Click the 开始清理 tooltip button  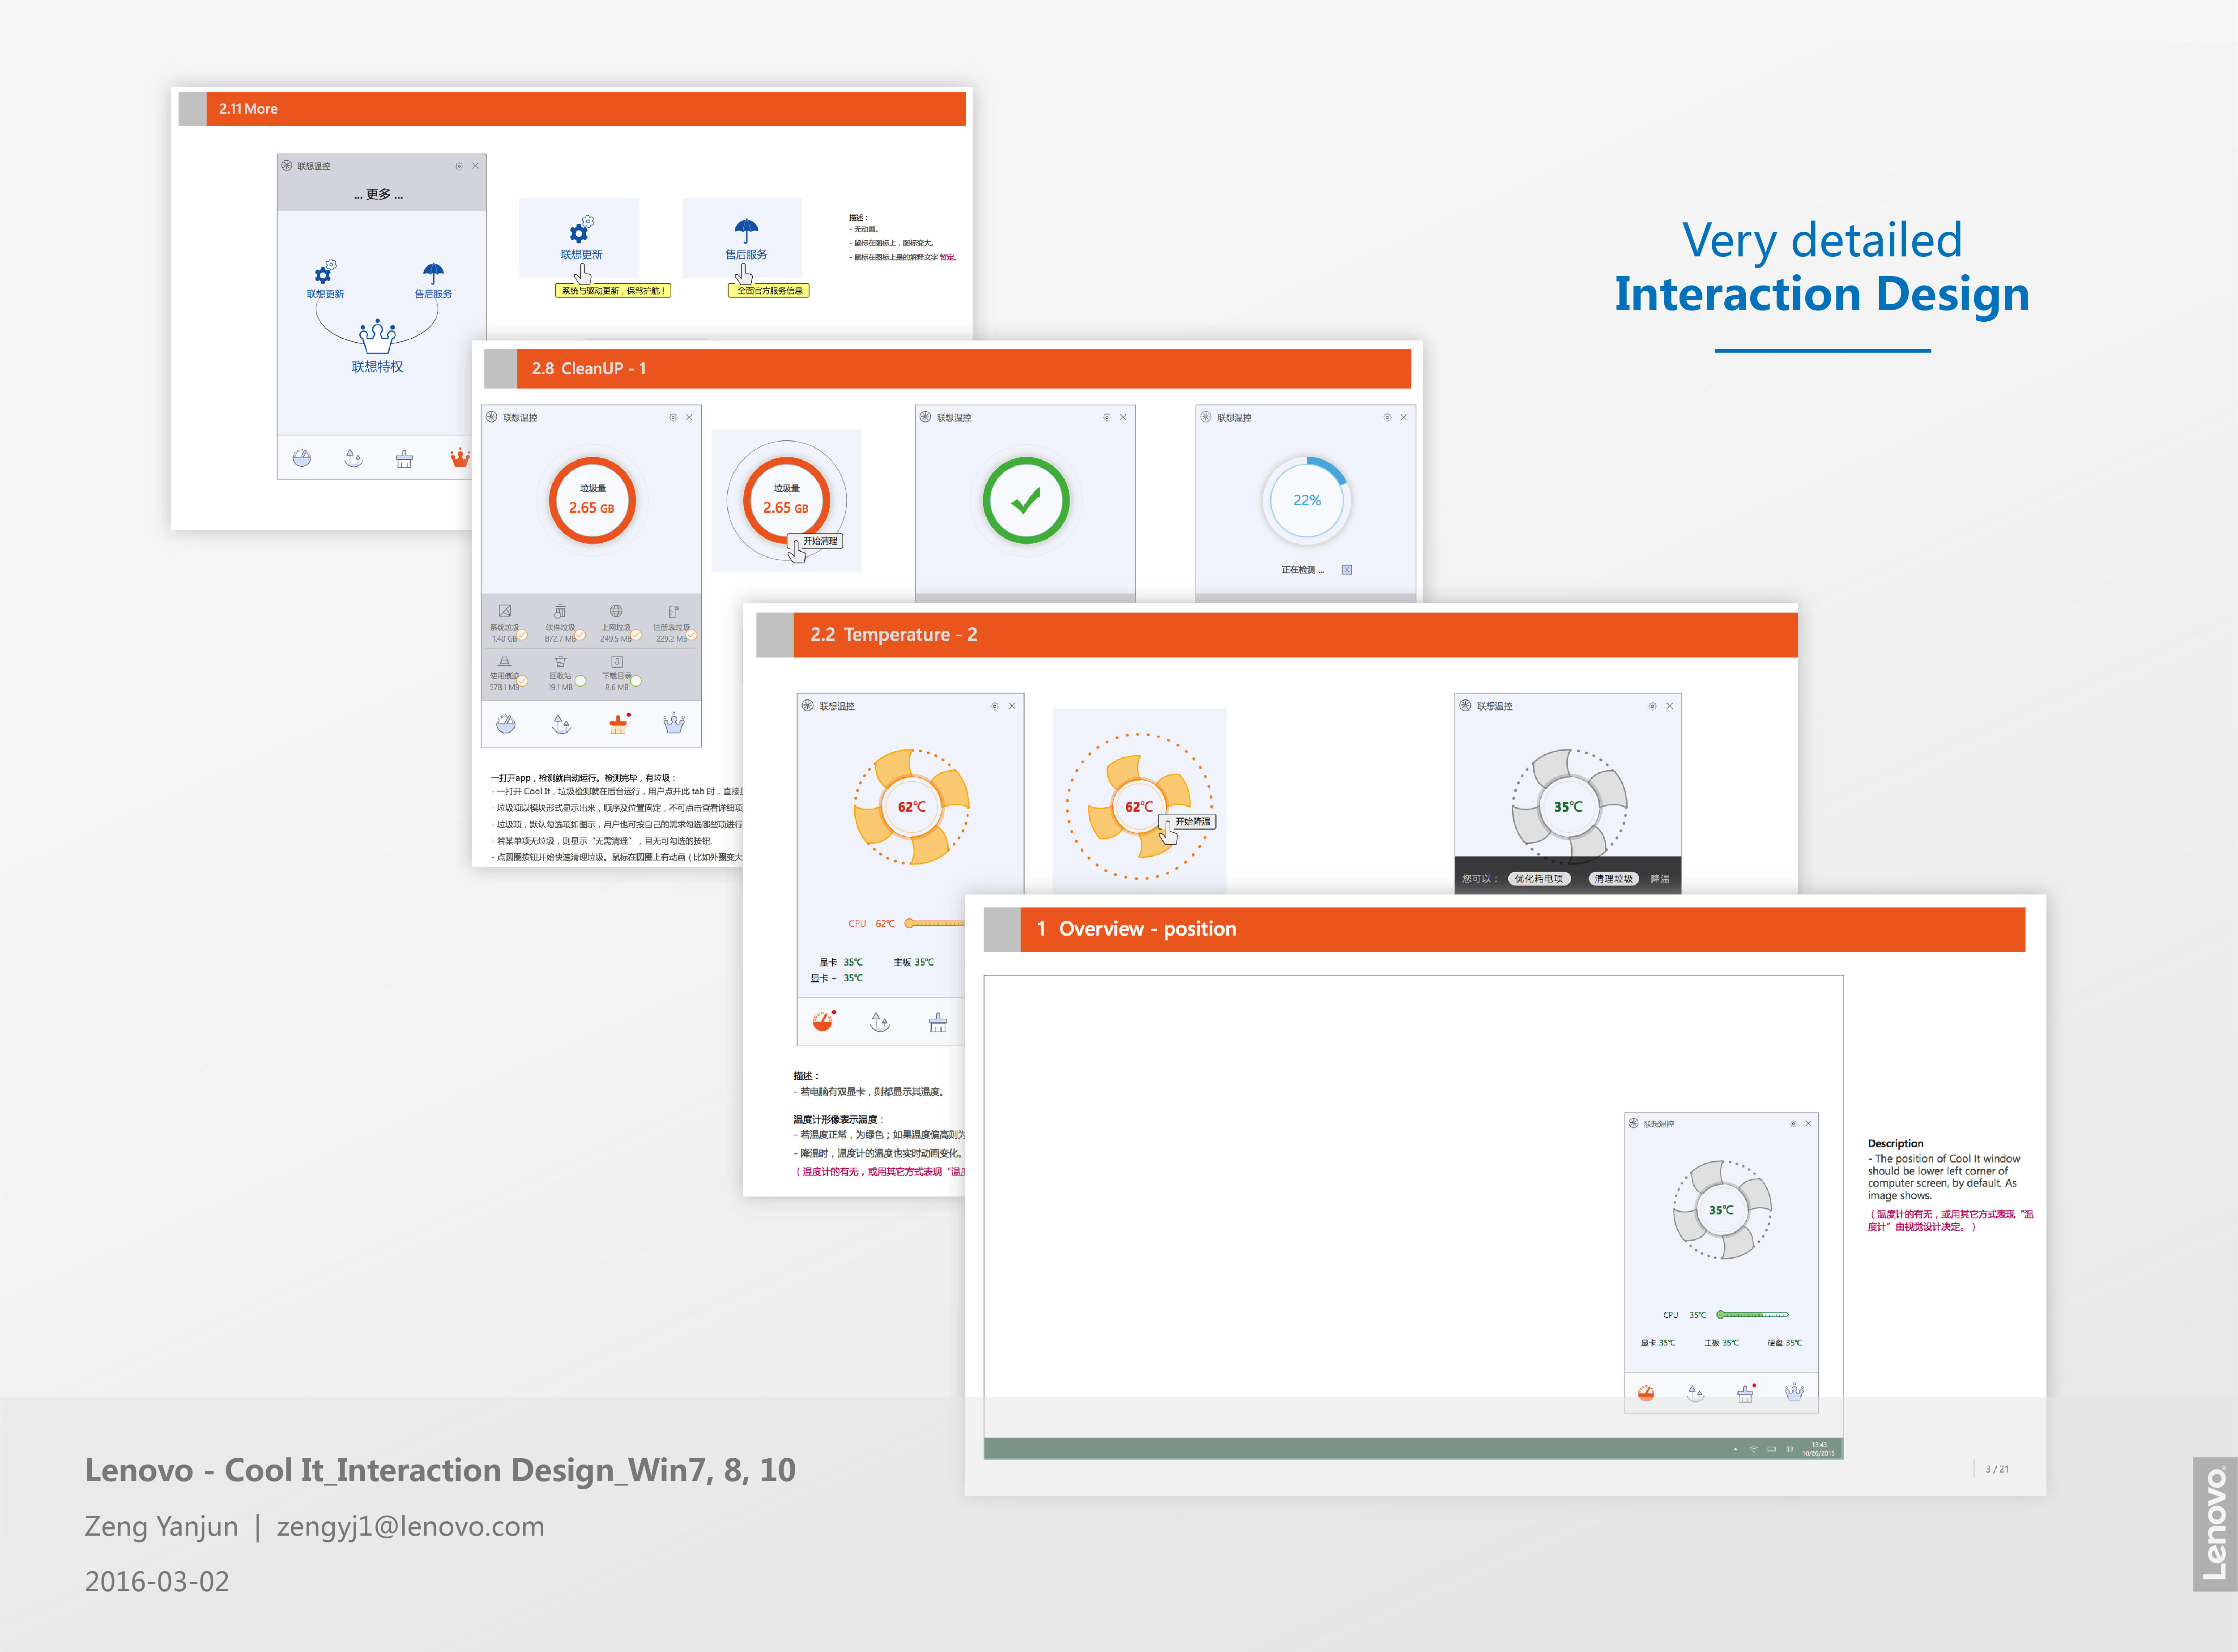820,541
